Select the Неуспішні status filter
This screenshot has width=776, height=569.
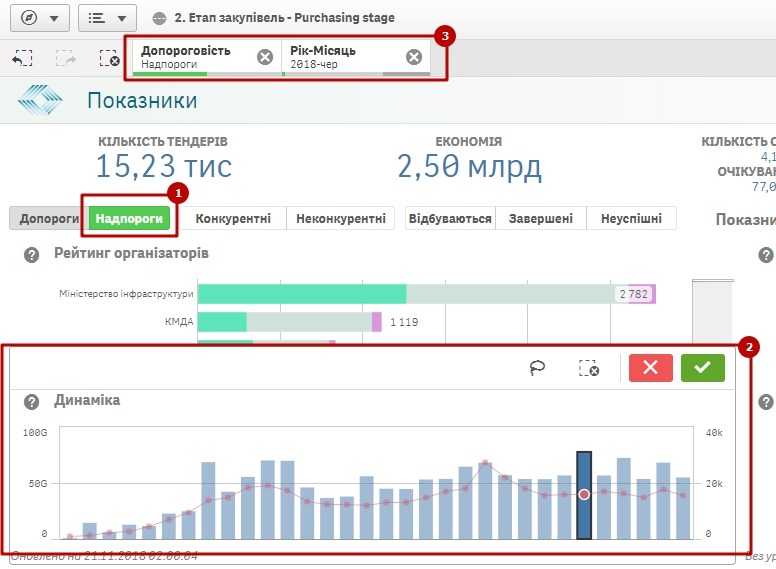(x=631, y=218)
